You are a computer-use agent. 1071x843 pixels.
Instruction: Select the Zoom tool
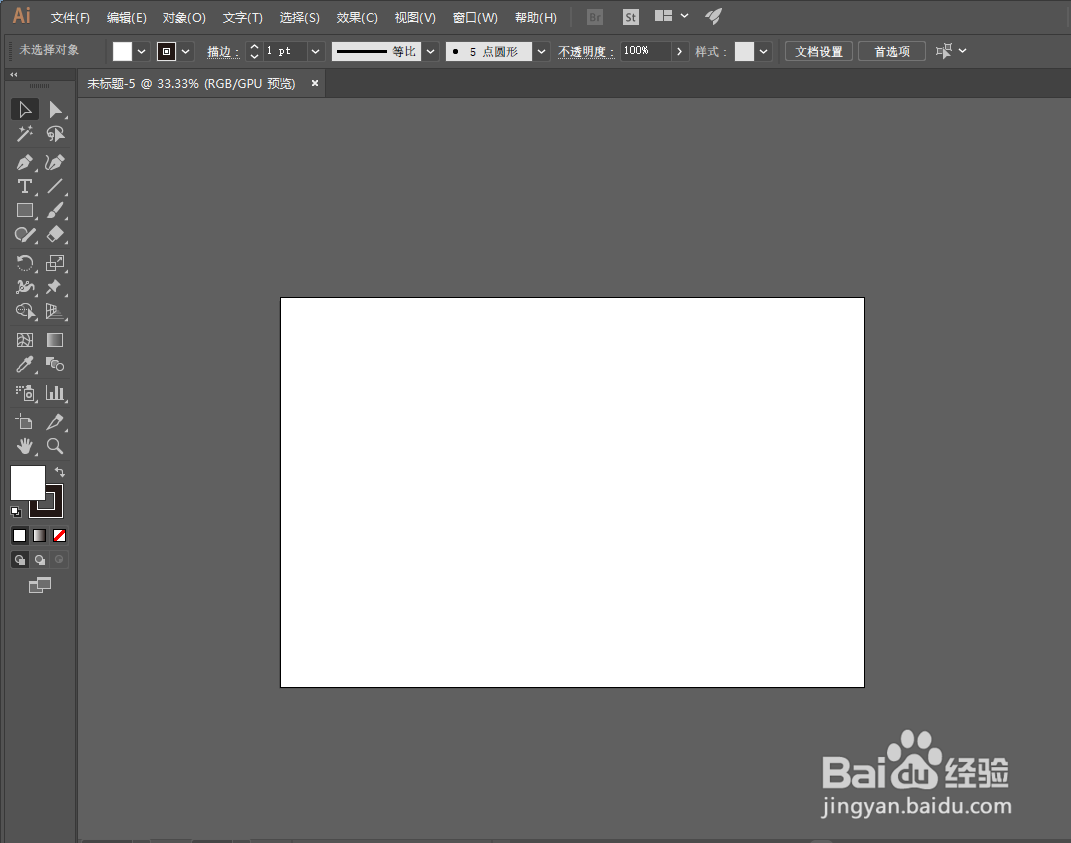tap(55, 446)
